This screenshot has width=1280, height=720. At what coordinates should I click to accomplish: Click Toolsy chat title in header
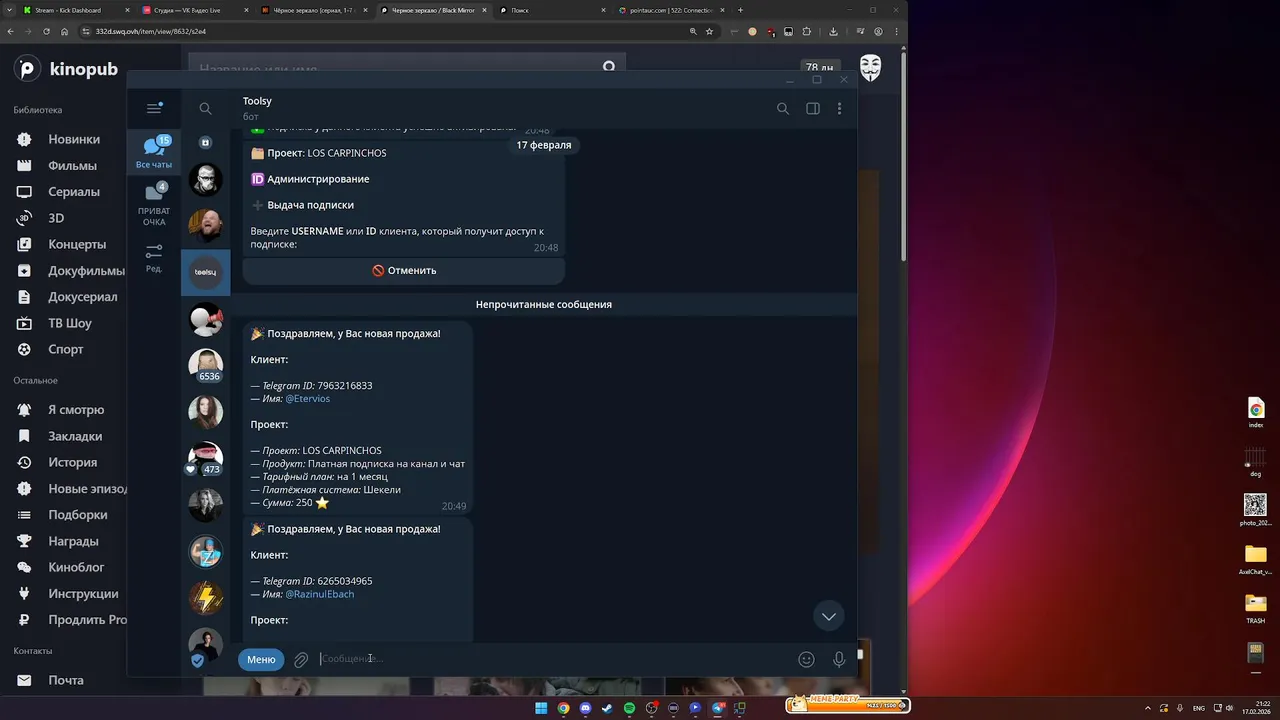click(x=257, y=101)
